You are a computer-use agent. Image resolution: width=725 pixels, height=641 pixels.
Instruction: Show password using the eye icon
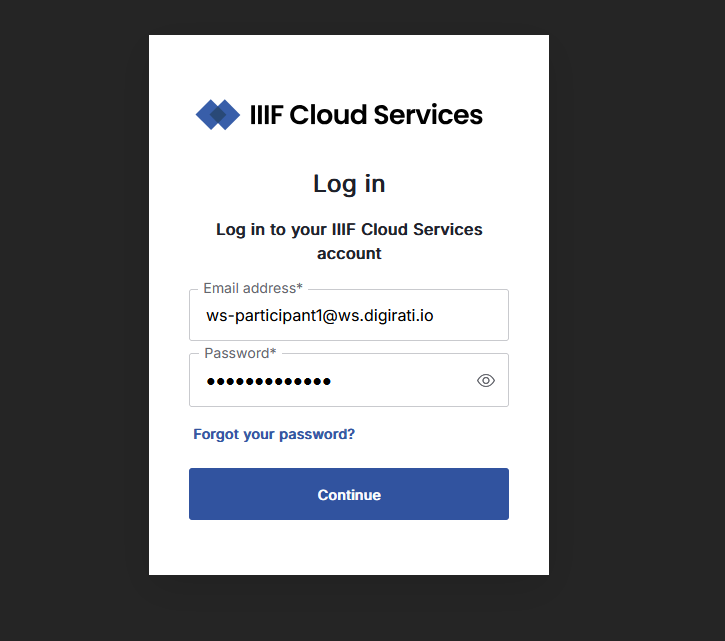[x=485, y=381]
